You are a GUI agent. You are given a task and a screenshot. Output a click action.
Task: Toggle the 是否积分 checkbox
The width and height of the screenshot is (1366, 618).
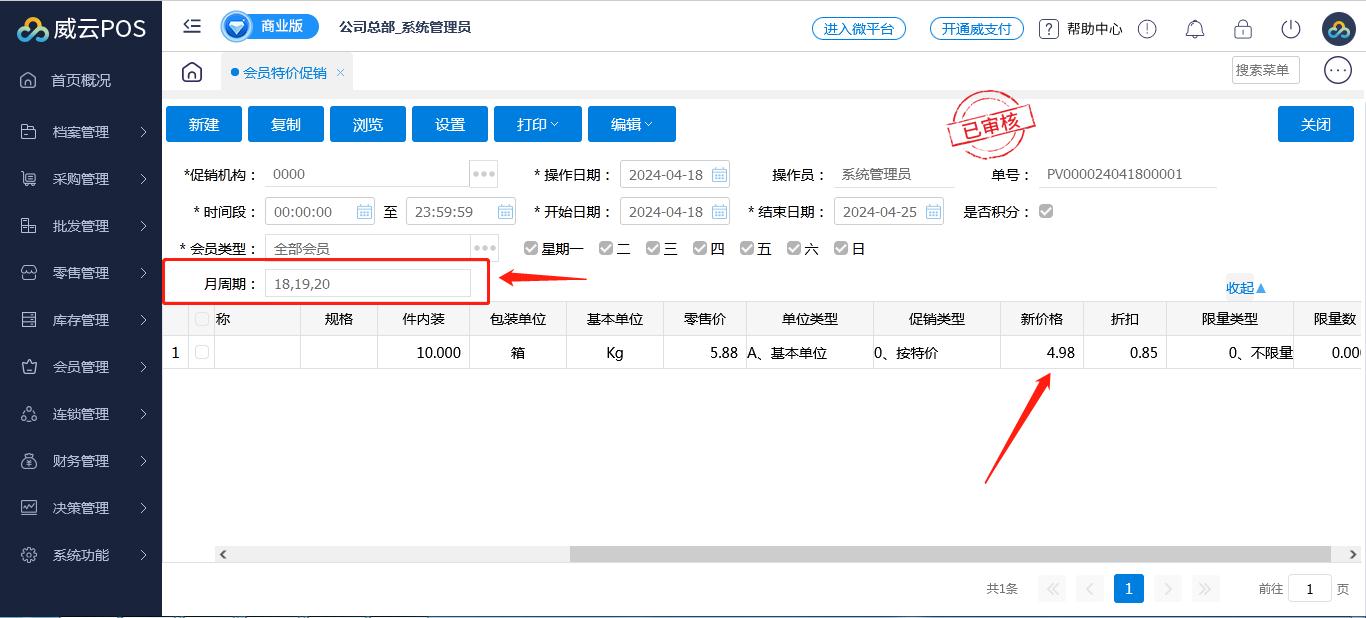coord(1046,211)
